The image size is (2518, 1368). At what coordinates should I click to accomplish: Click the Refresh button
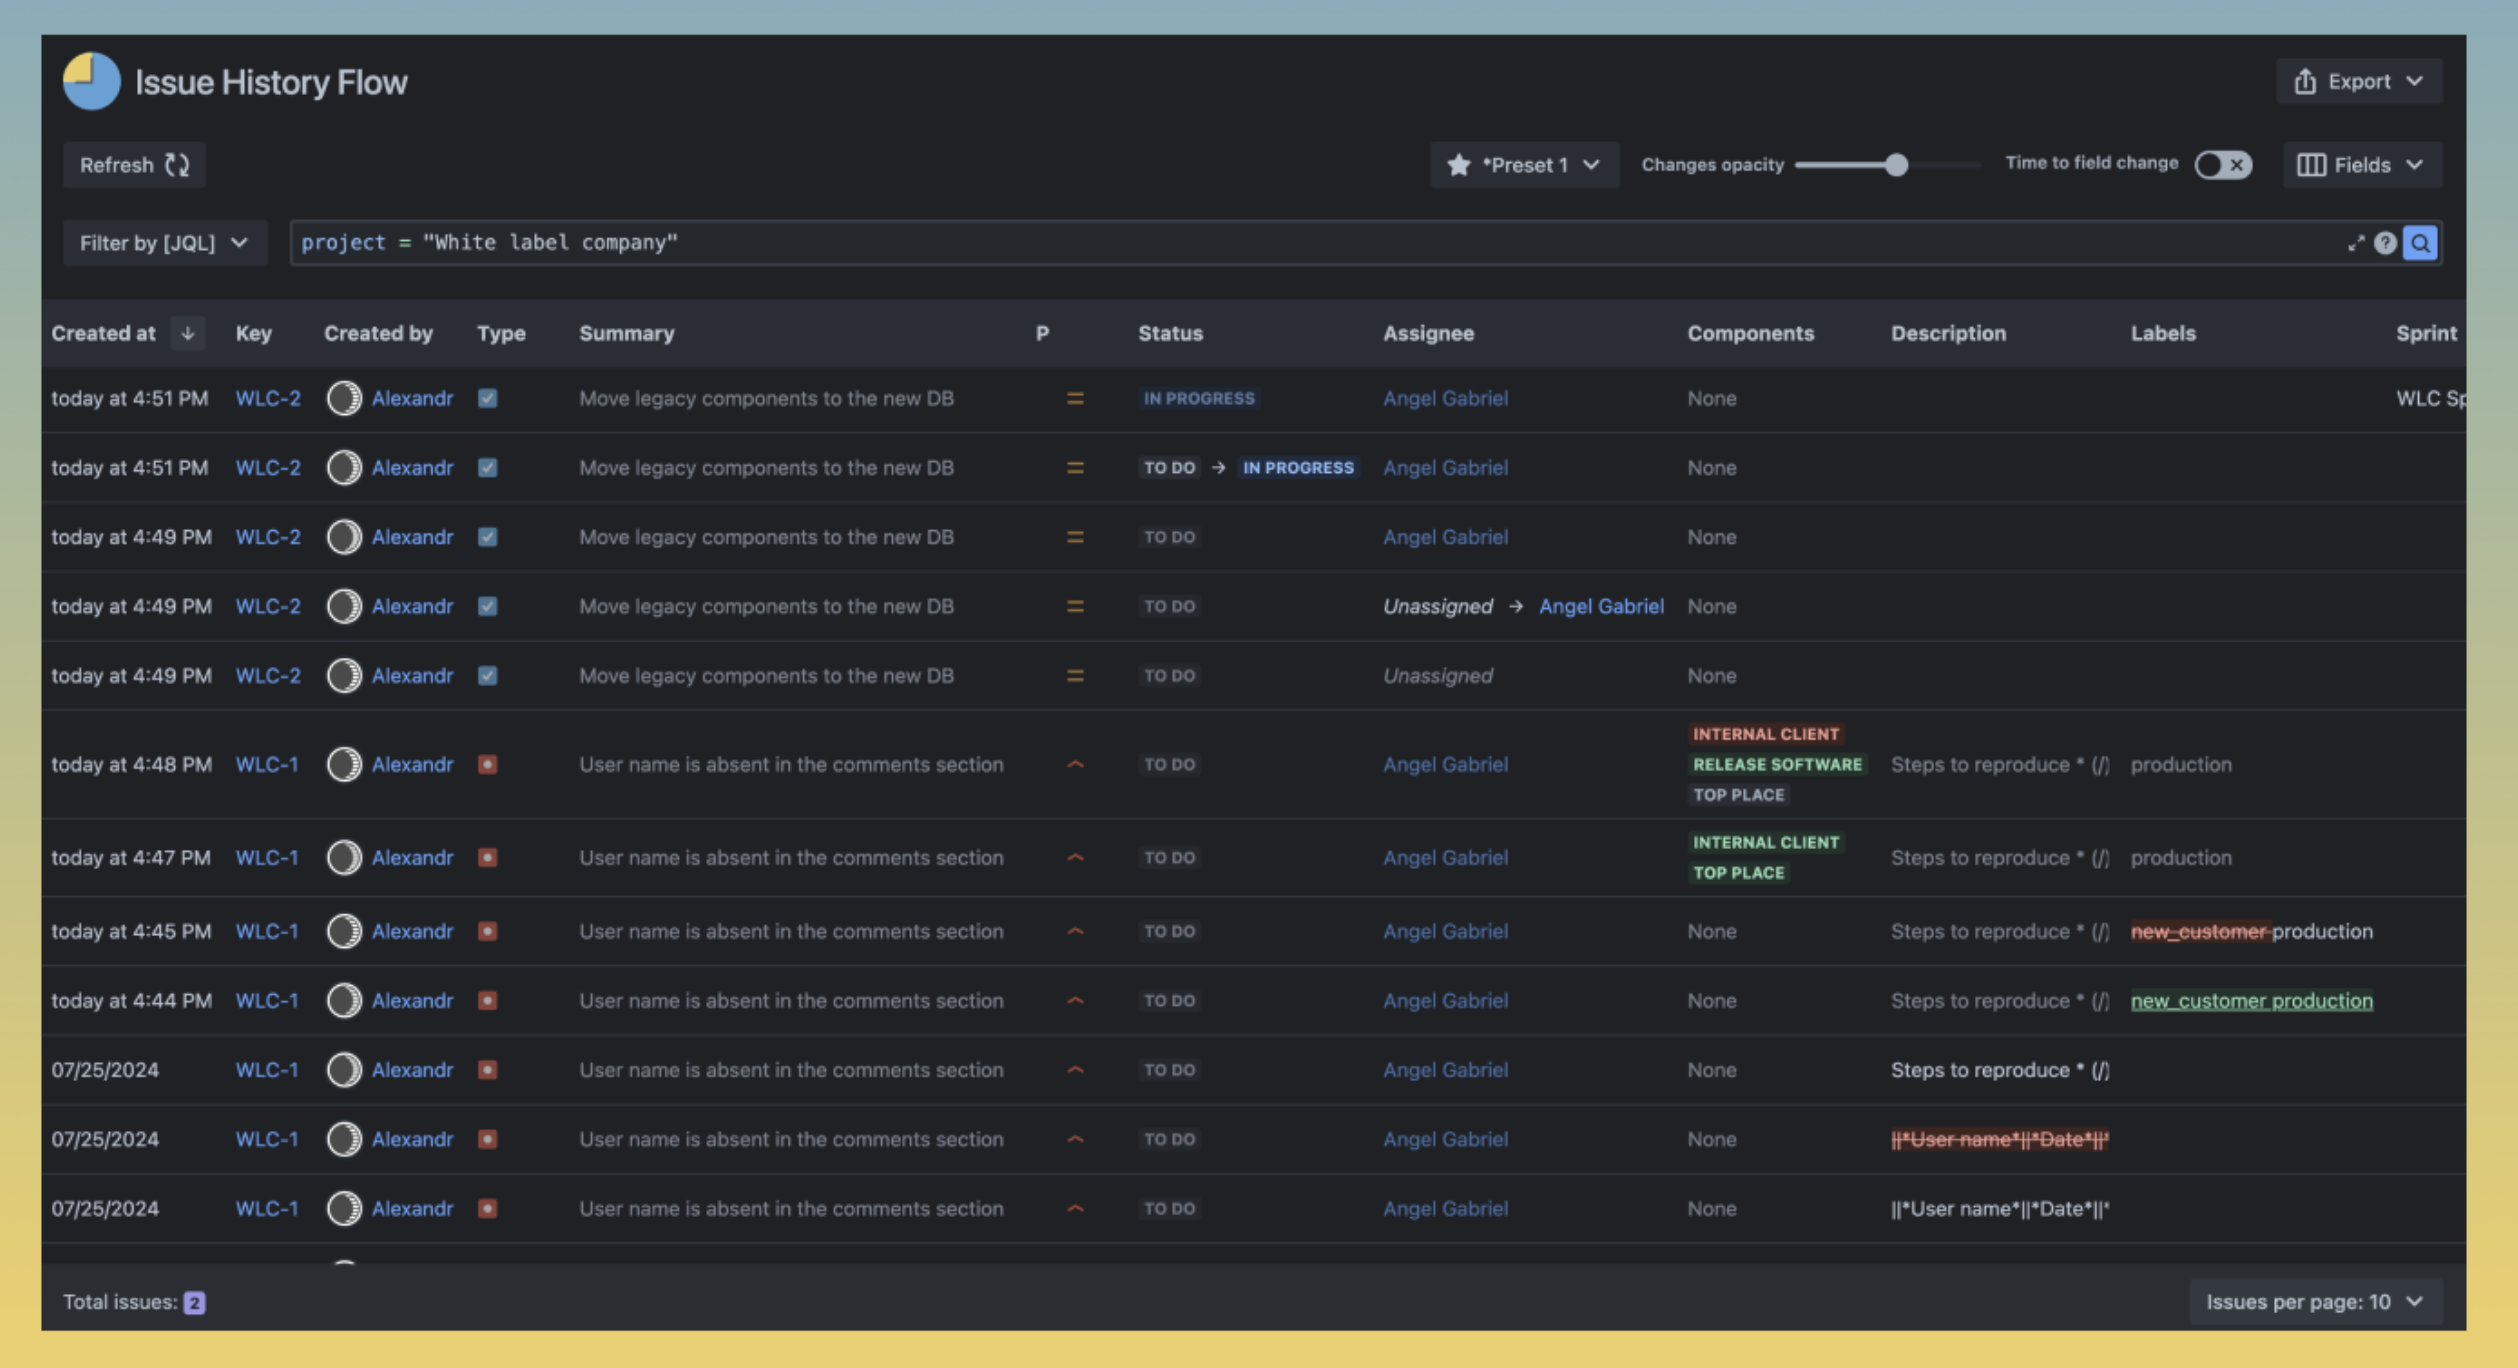(134, 165)
